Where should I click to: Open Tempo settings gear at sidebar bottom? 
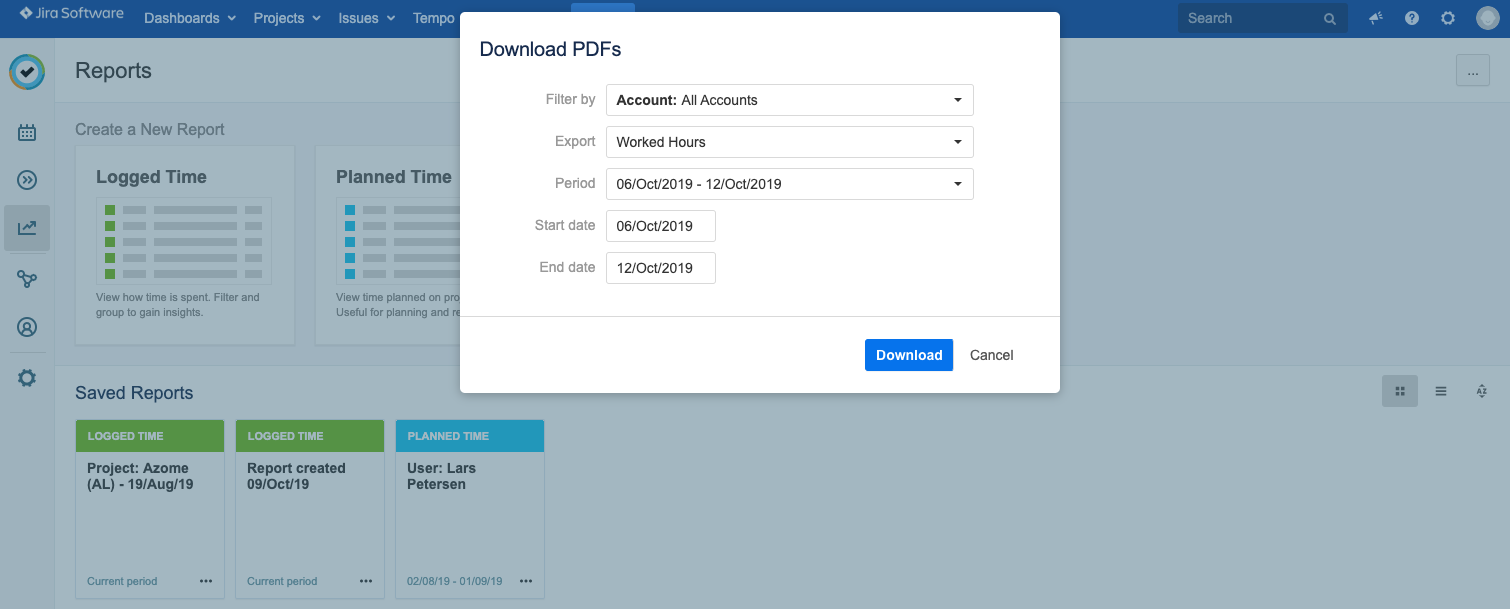(27, 378)
